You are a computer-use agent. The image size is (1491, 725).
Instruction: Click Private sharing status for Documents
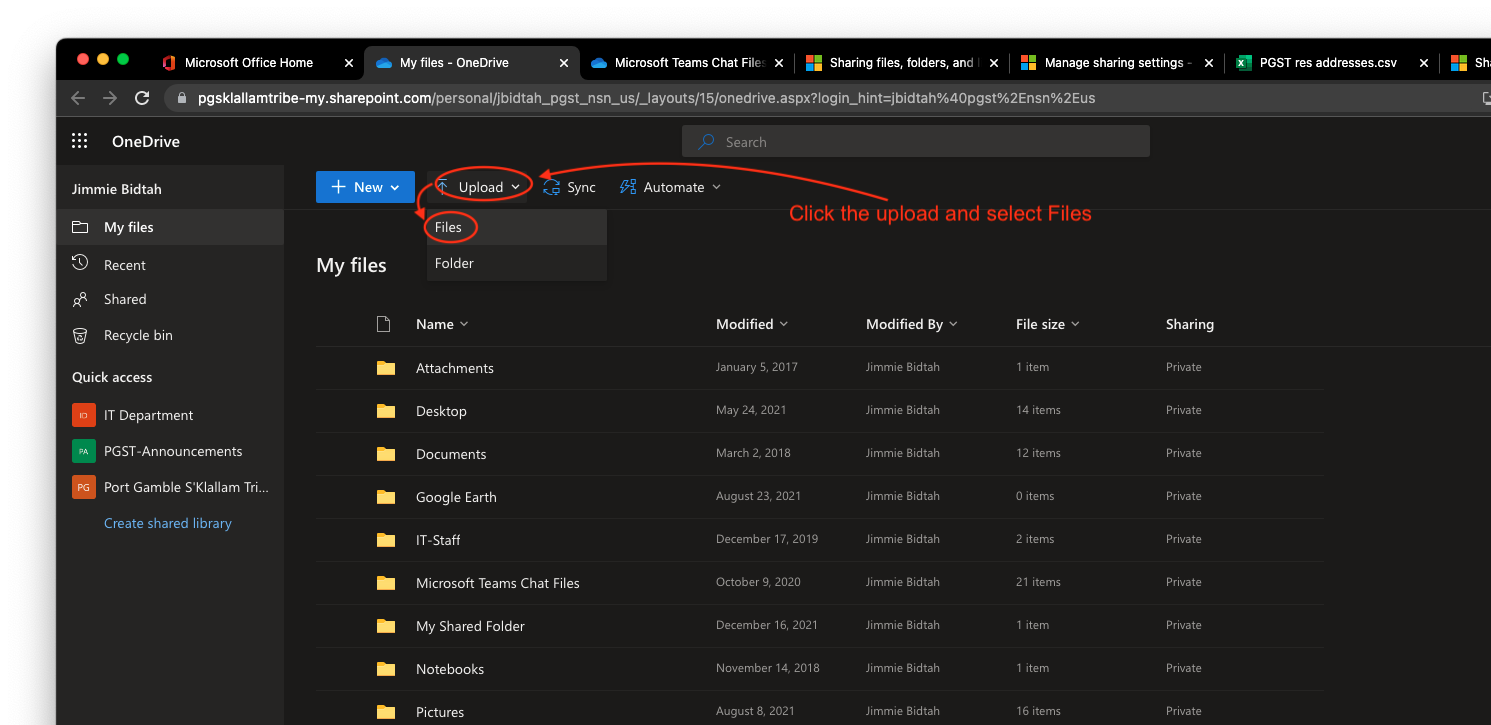click(x=1184, y=453)
